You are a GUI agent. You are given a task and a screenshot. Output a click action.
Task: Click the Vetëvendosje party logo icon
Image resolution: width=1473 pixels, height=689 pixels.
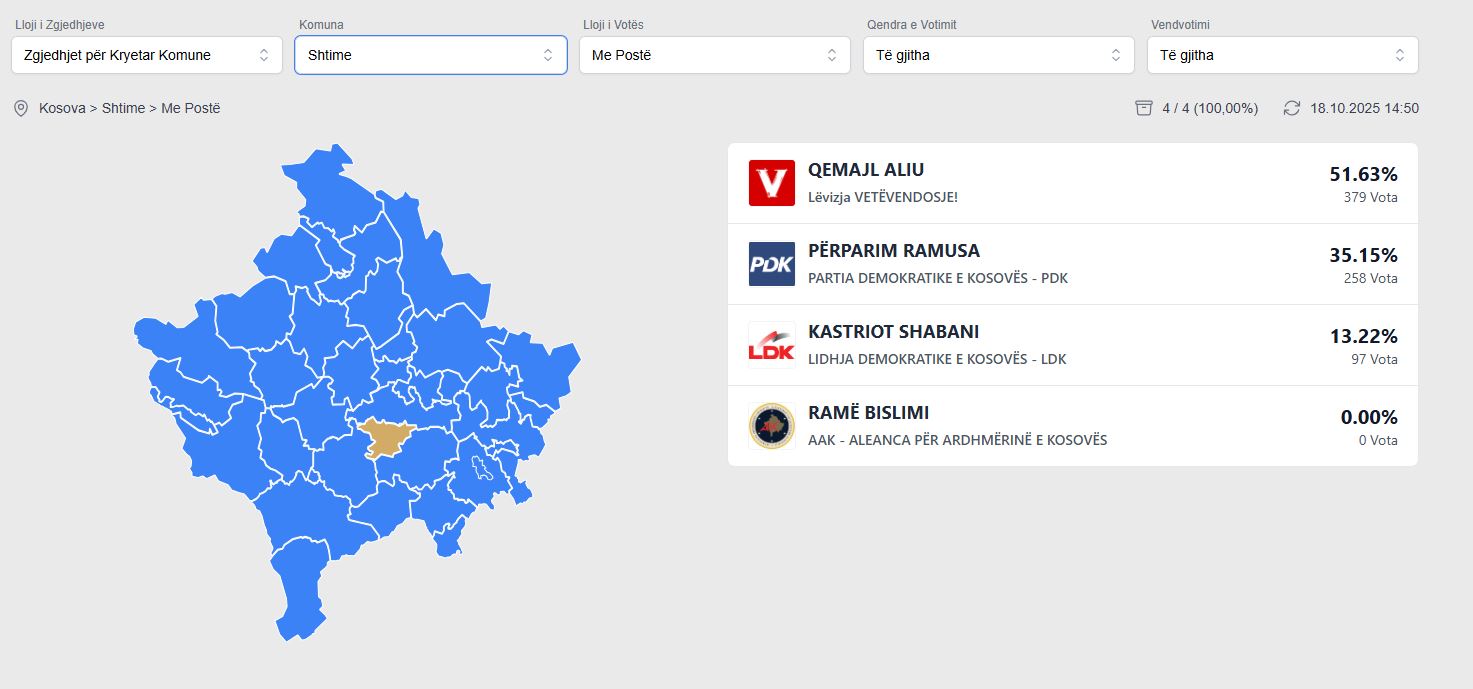[771, 183]
